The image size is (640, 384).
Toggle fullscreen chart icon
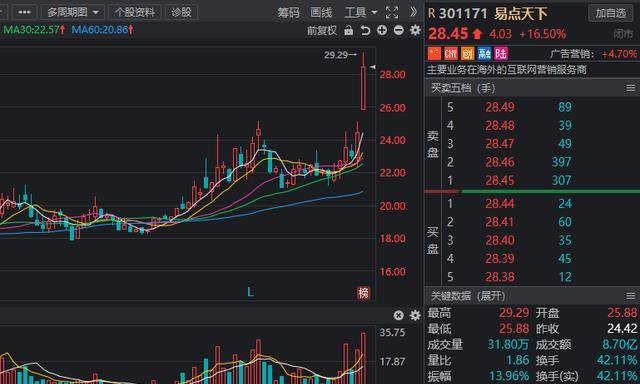coord(392,13)
